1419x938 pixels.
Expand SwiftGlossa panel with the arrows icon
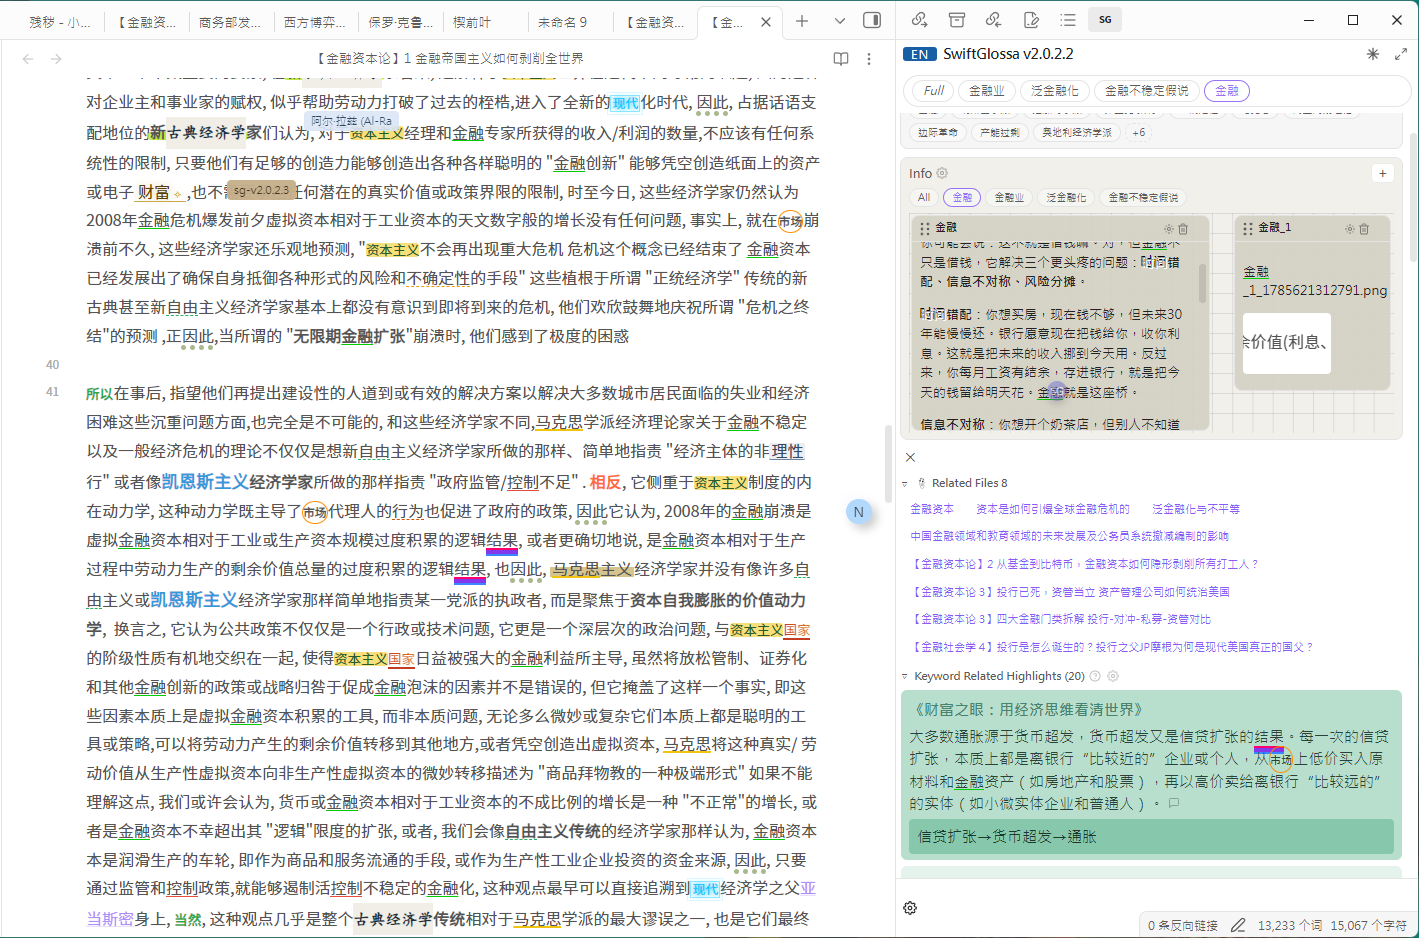pos(1400,54)
